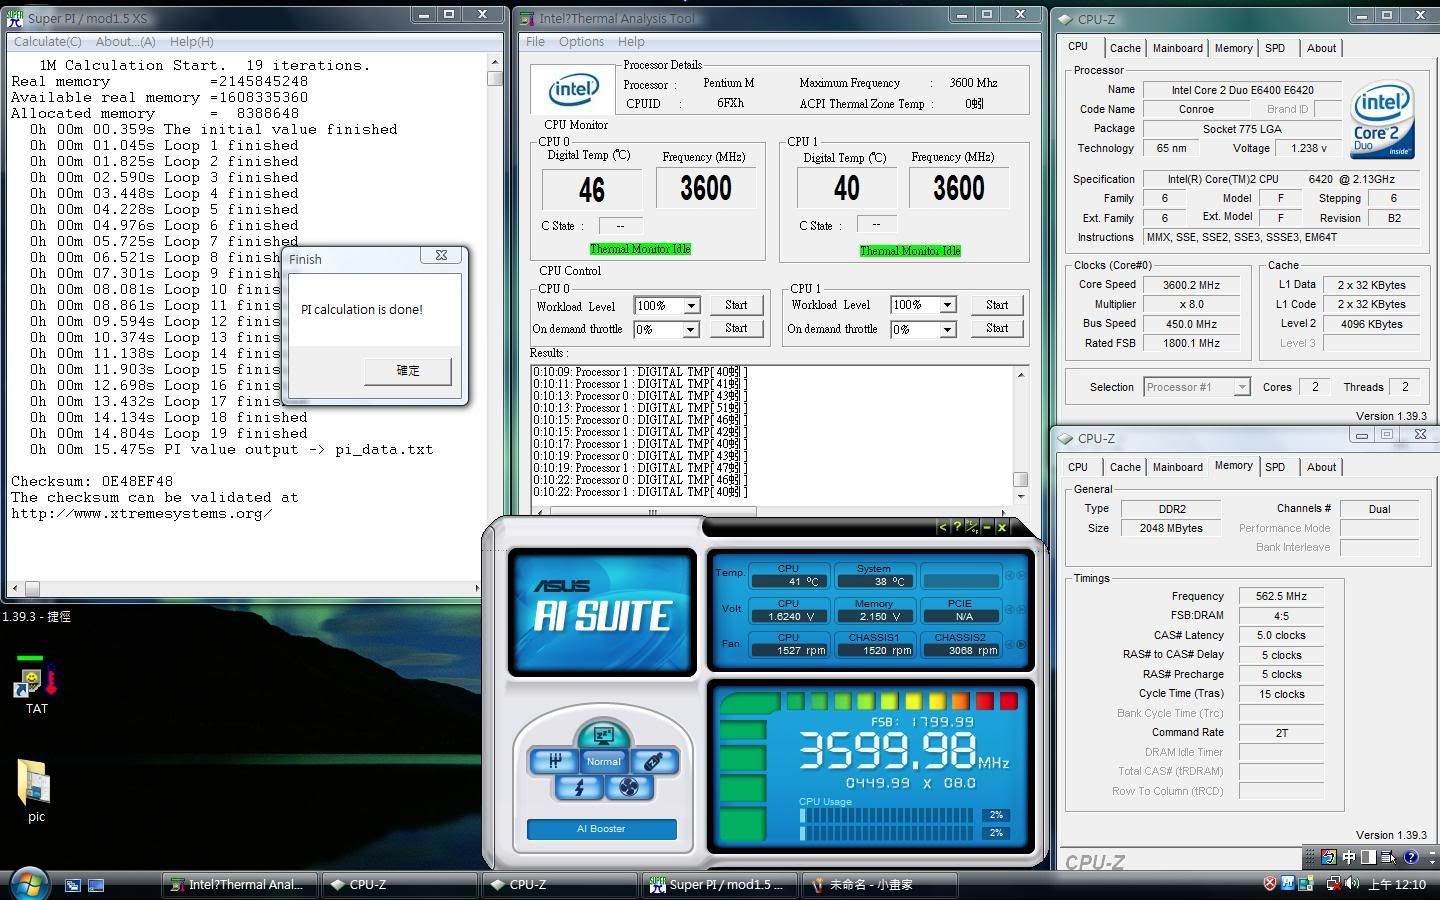Open Help(H) menu in Super PI
The width and height of the screenshot is (1440, 900).
point(191,42)
